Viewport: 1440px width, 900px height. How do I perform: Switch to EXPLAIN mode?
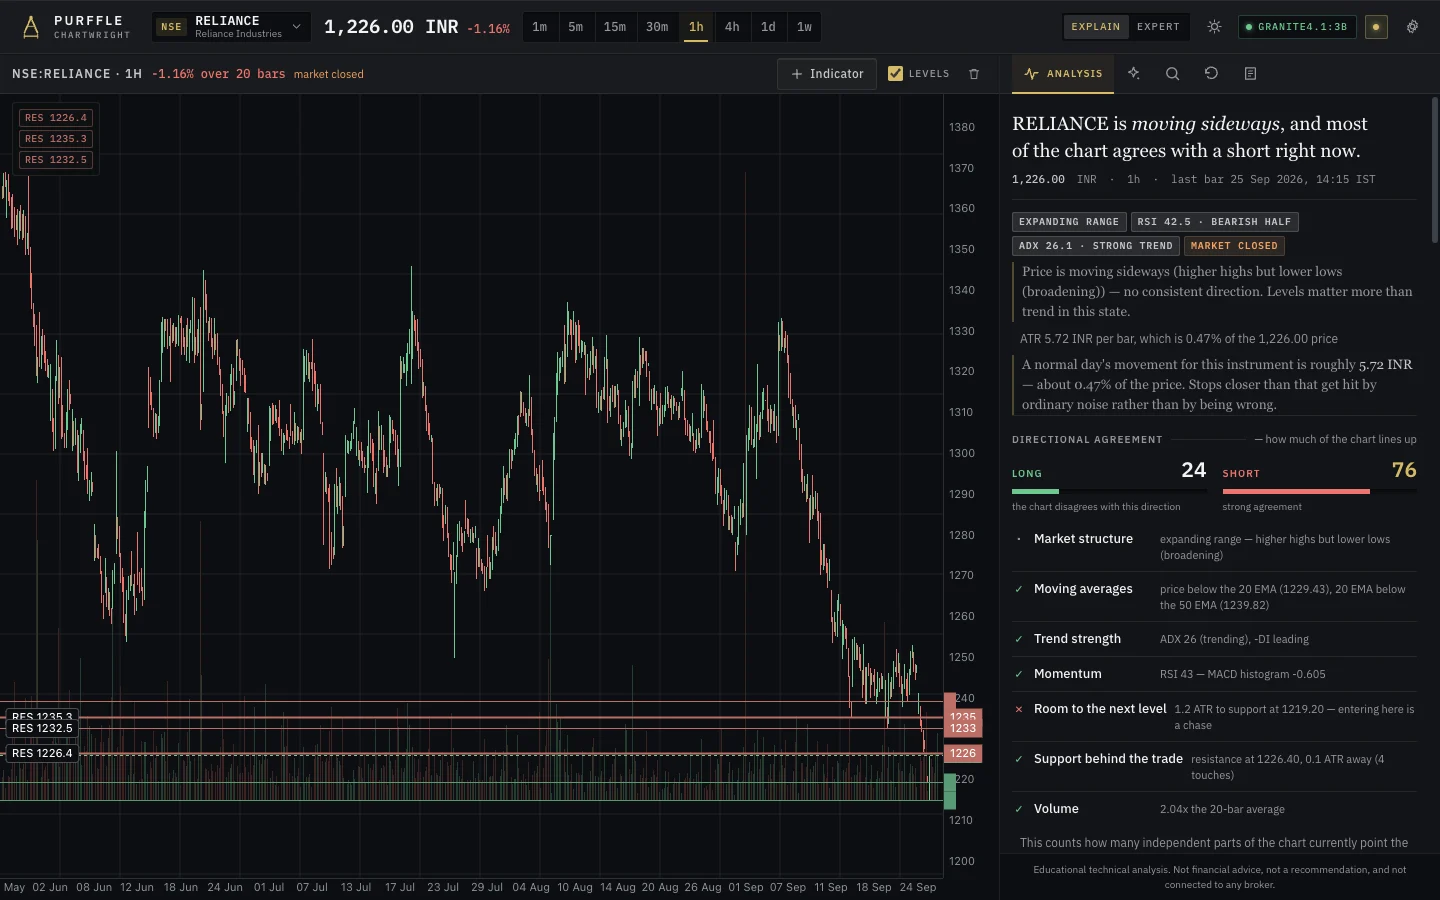tap(1096, 27)
